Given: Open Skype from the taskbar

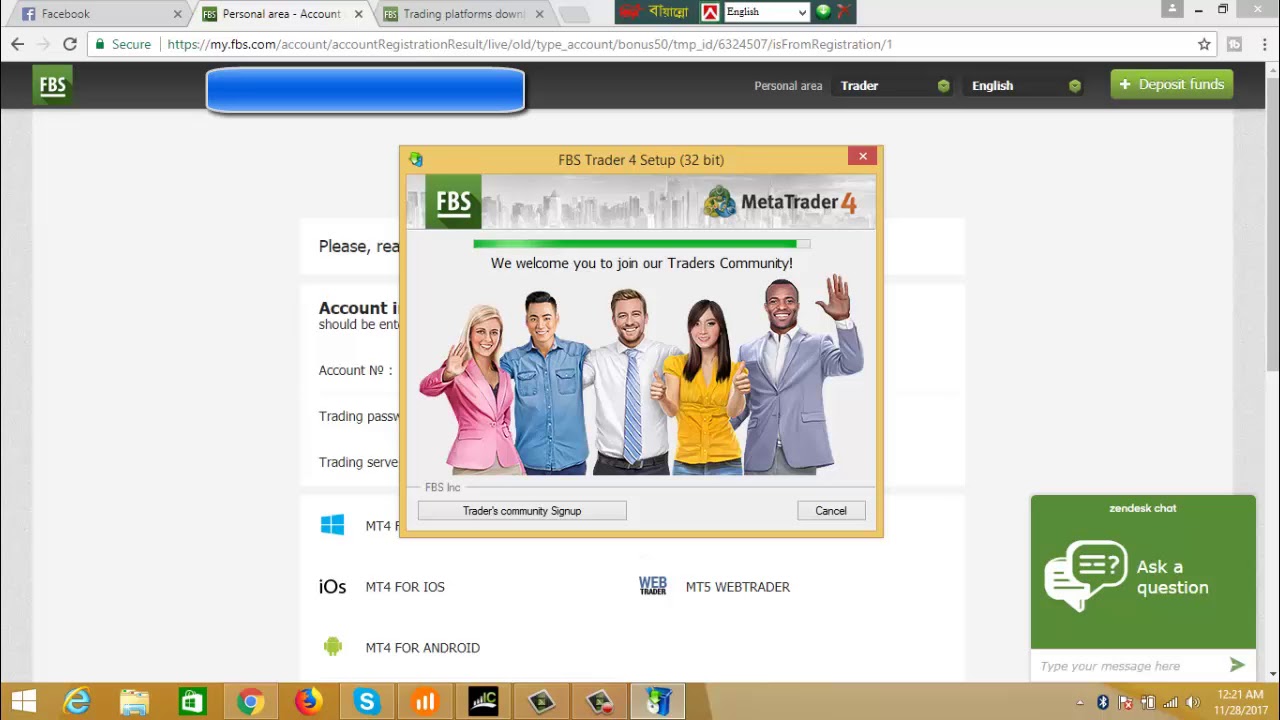Looking at the screenshot, I should [366, 702].
